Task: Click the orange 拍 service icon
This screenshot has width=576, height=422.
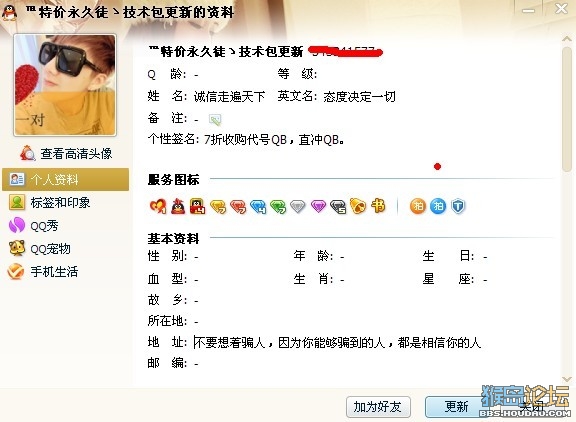Action: click(418, 206)
